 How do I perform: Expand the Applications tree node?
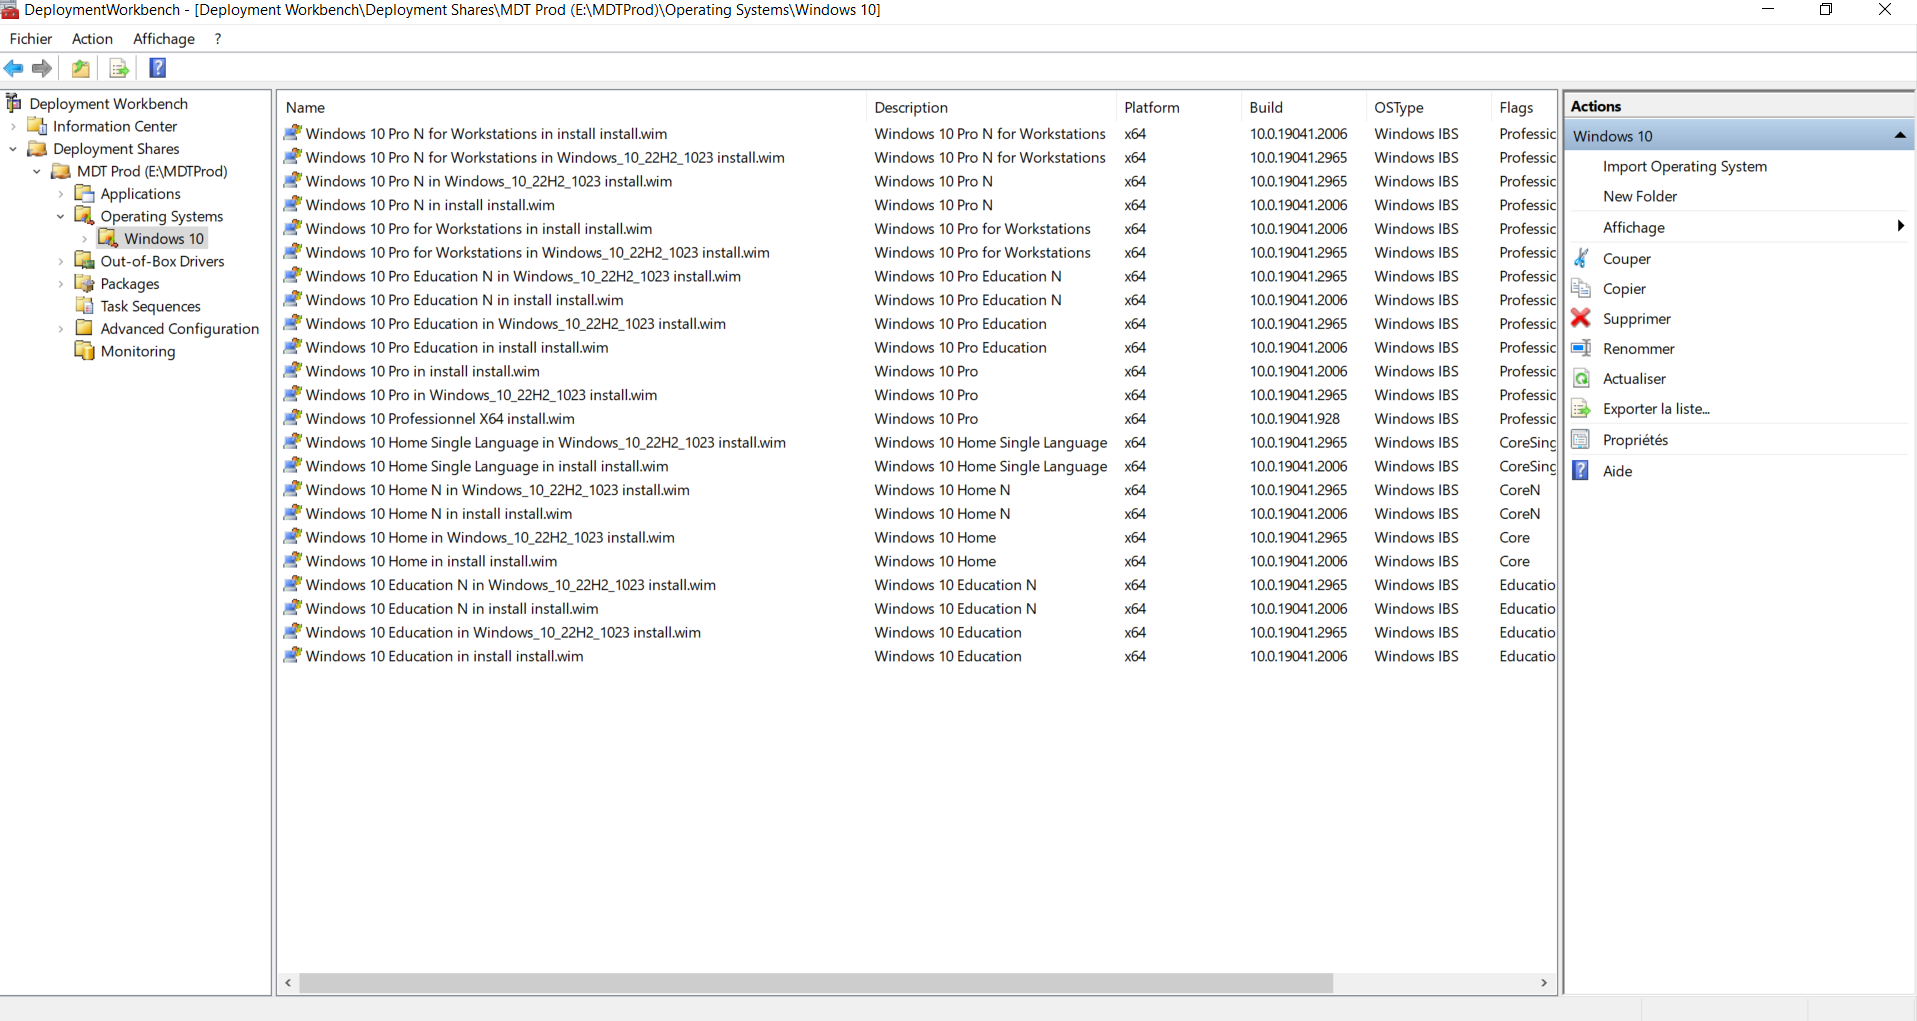[61, 194]
